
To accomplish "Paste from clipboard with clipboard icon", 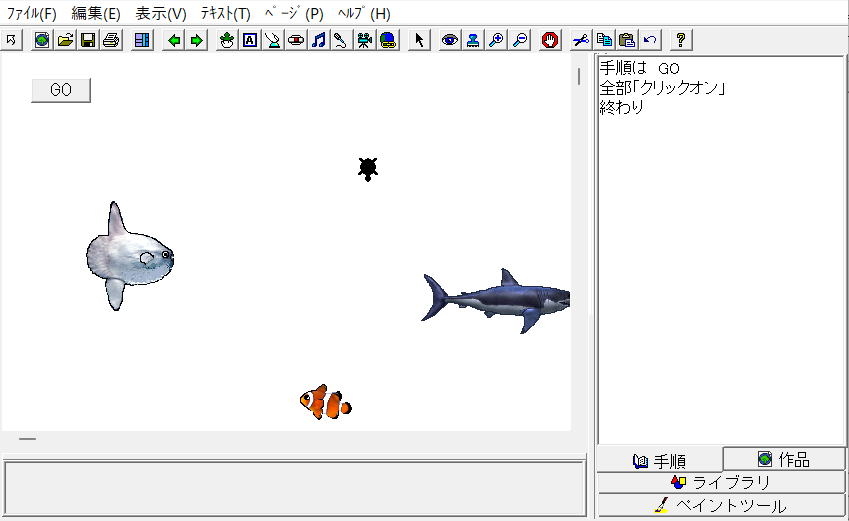I will pos(627,40).
